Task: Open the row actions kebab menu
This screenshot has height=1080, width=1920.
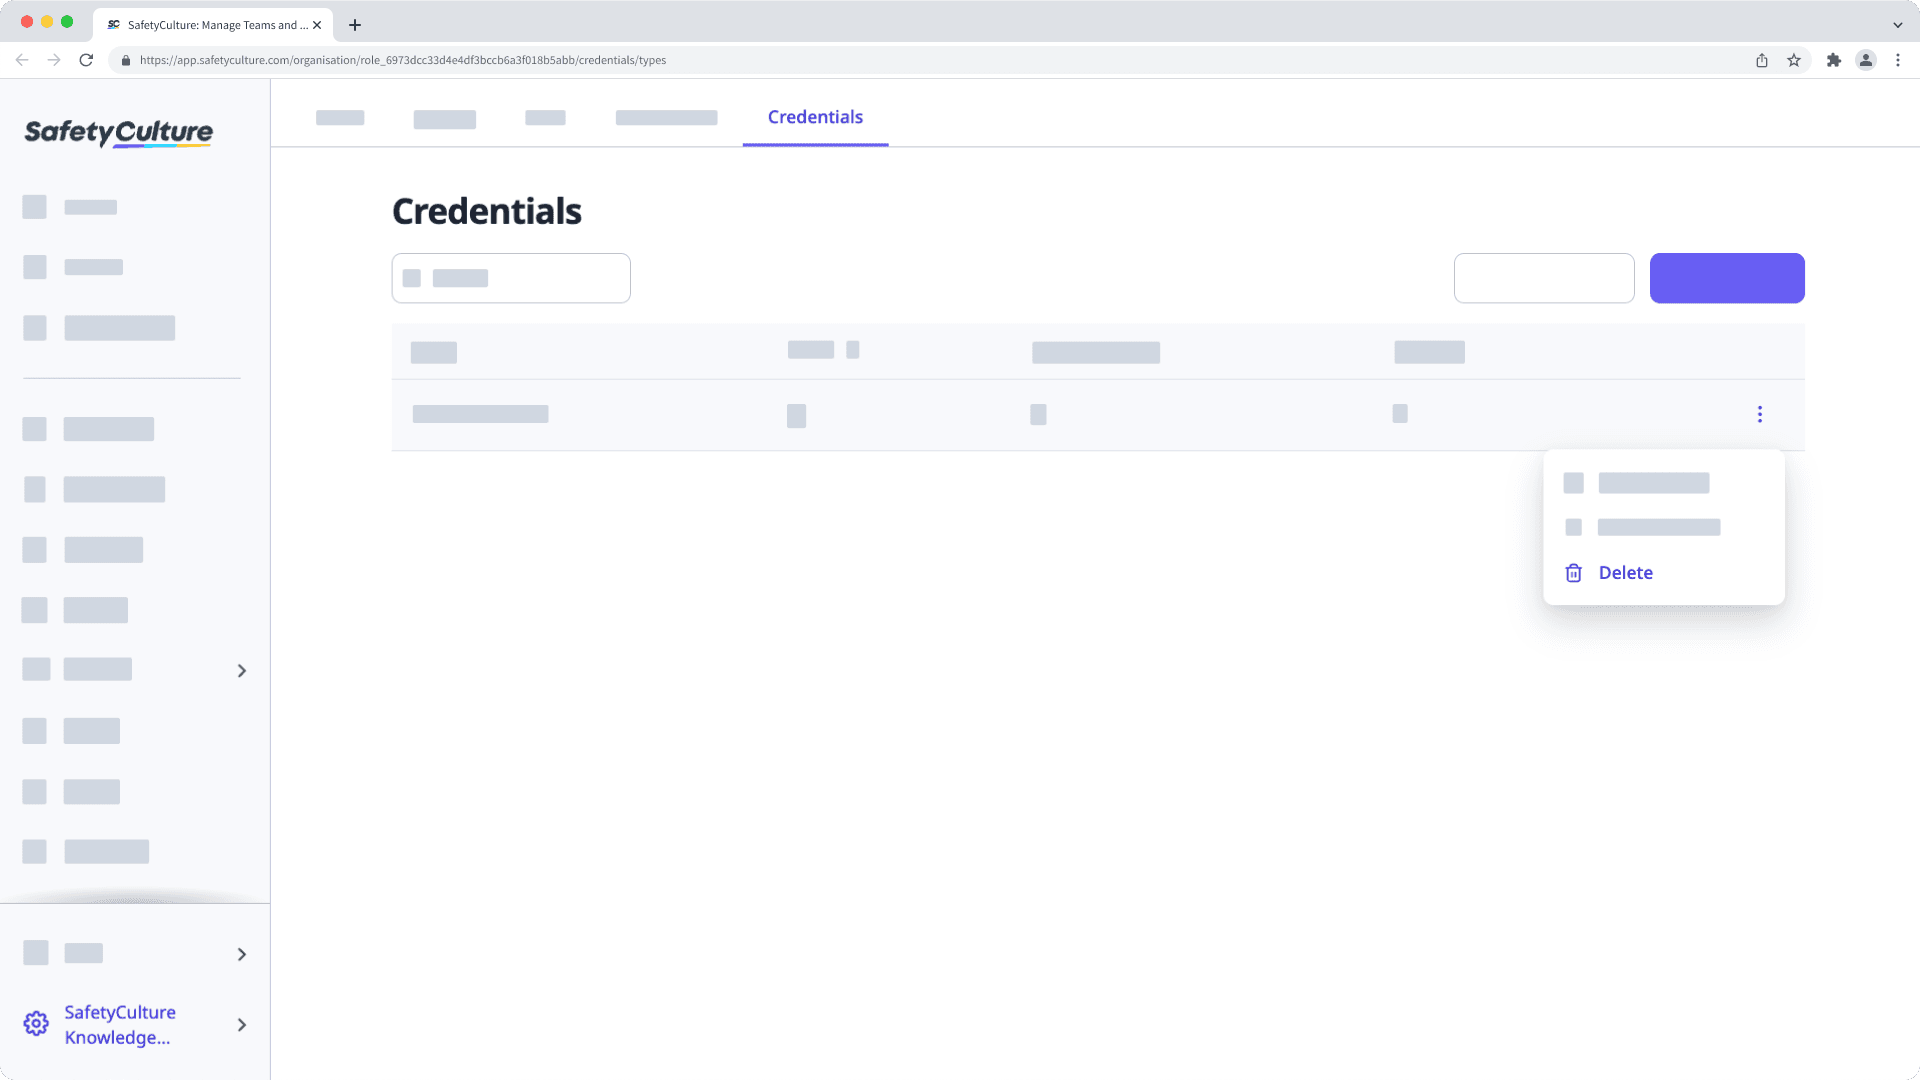Action: [1760, 413]
